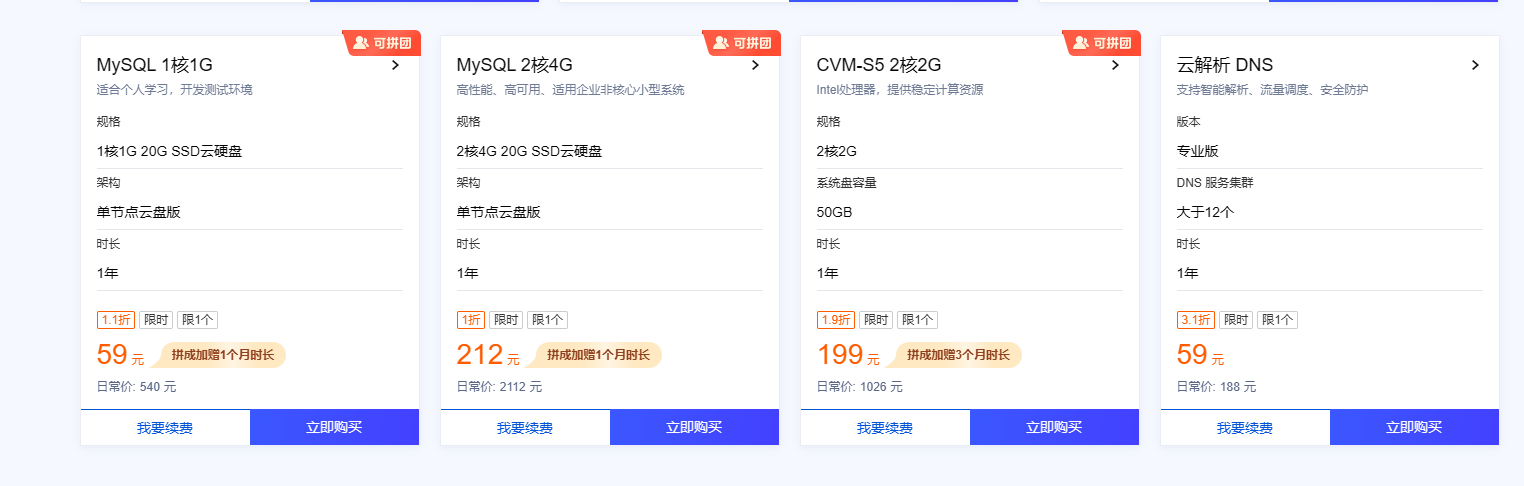Click the 可拼团 badge on CVM-S5 2核2G card
The width and height of the screenshot is (1524, 486).
pos(1102,43)
